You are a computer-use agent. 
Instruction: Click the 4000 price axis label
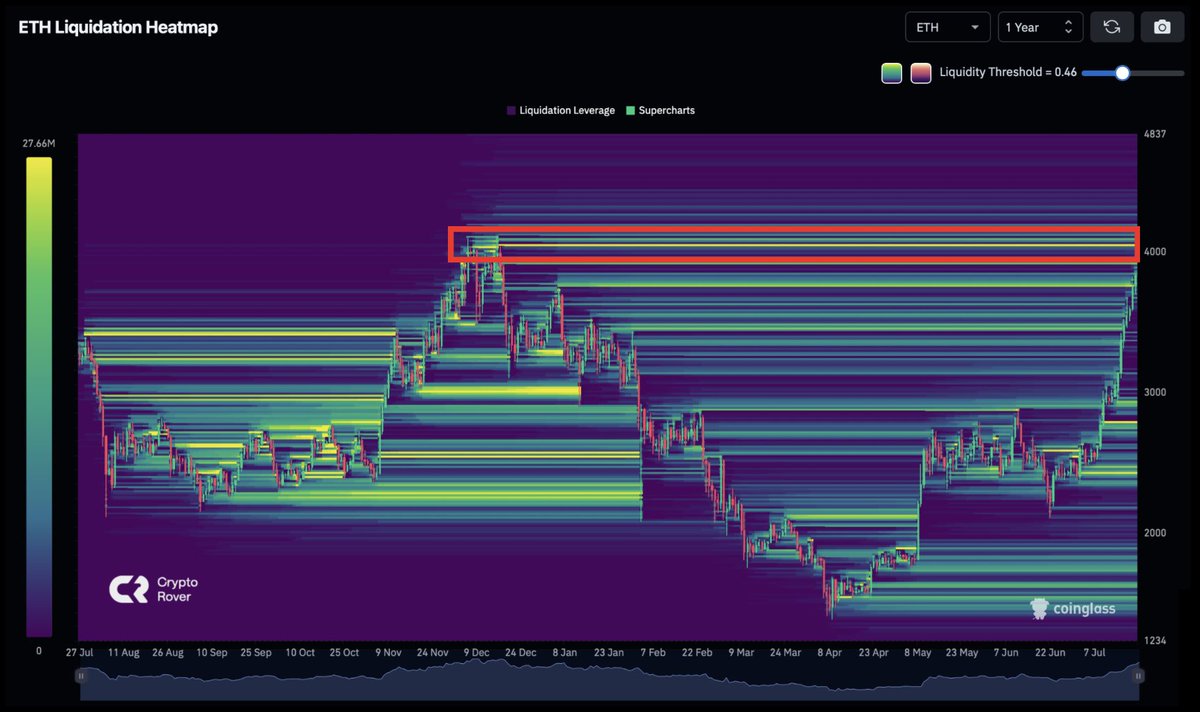tap(1157, 252)
